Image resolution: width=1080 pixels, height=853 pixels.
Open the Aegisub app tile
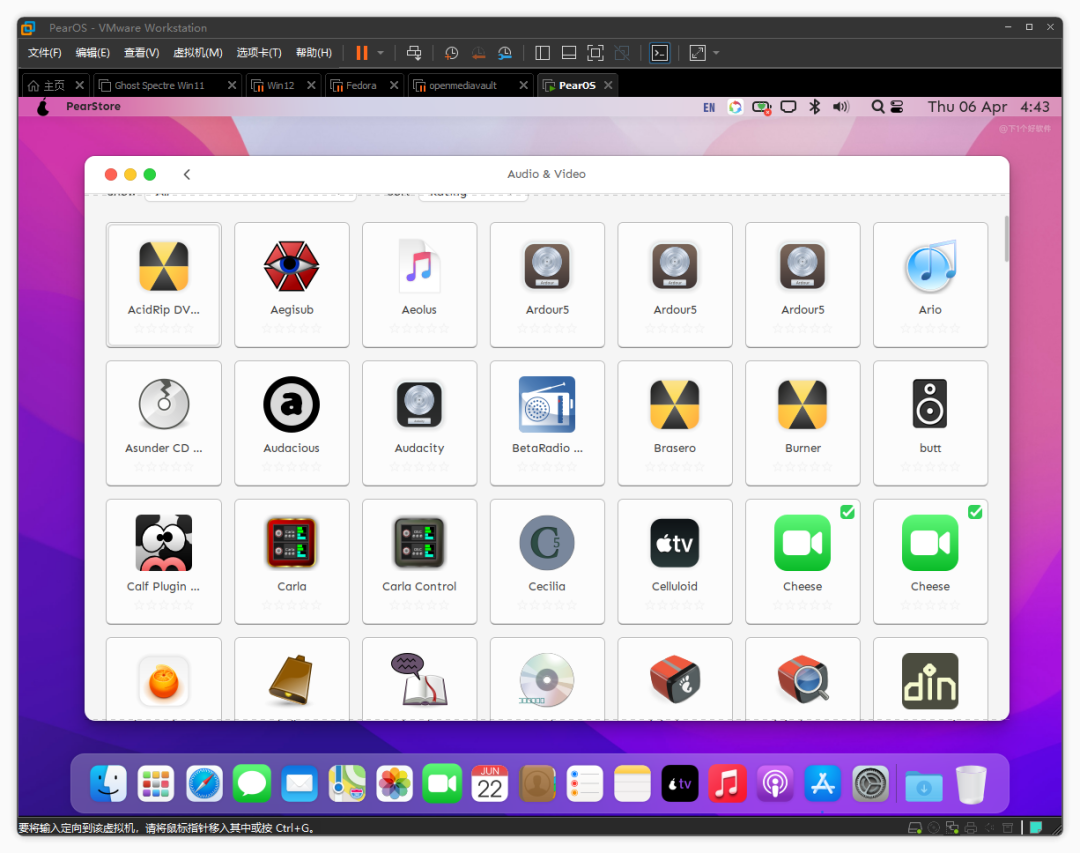(291, 284)
